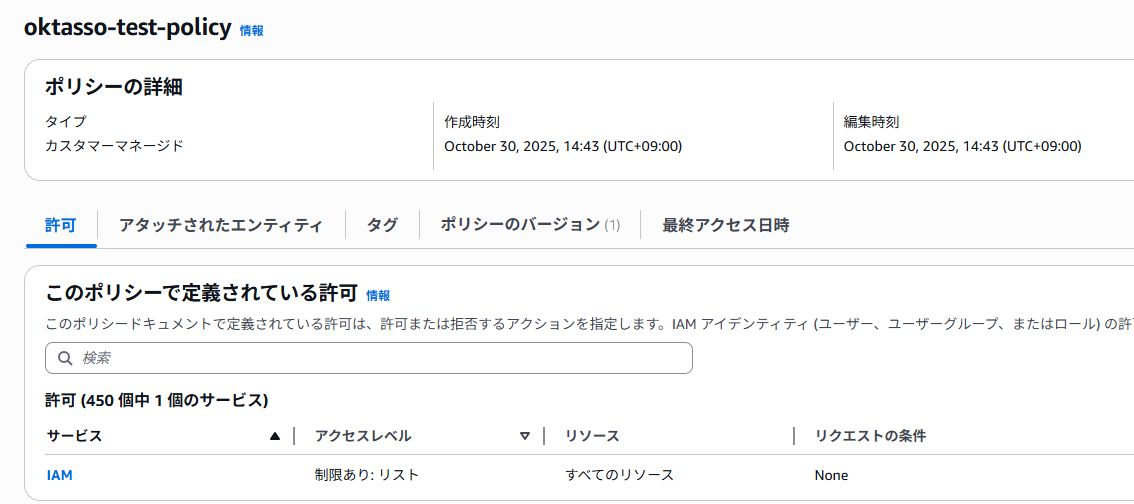Go to the 最終アクセス日時 tab
The height and width of the screenshot is (504, 1134).
click(x=726, y=225)
